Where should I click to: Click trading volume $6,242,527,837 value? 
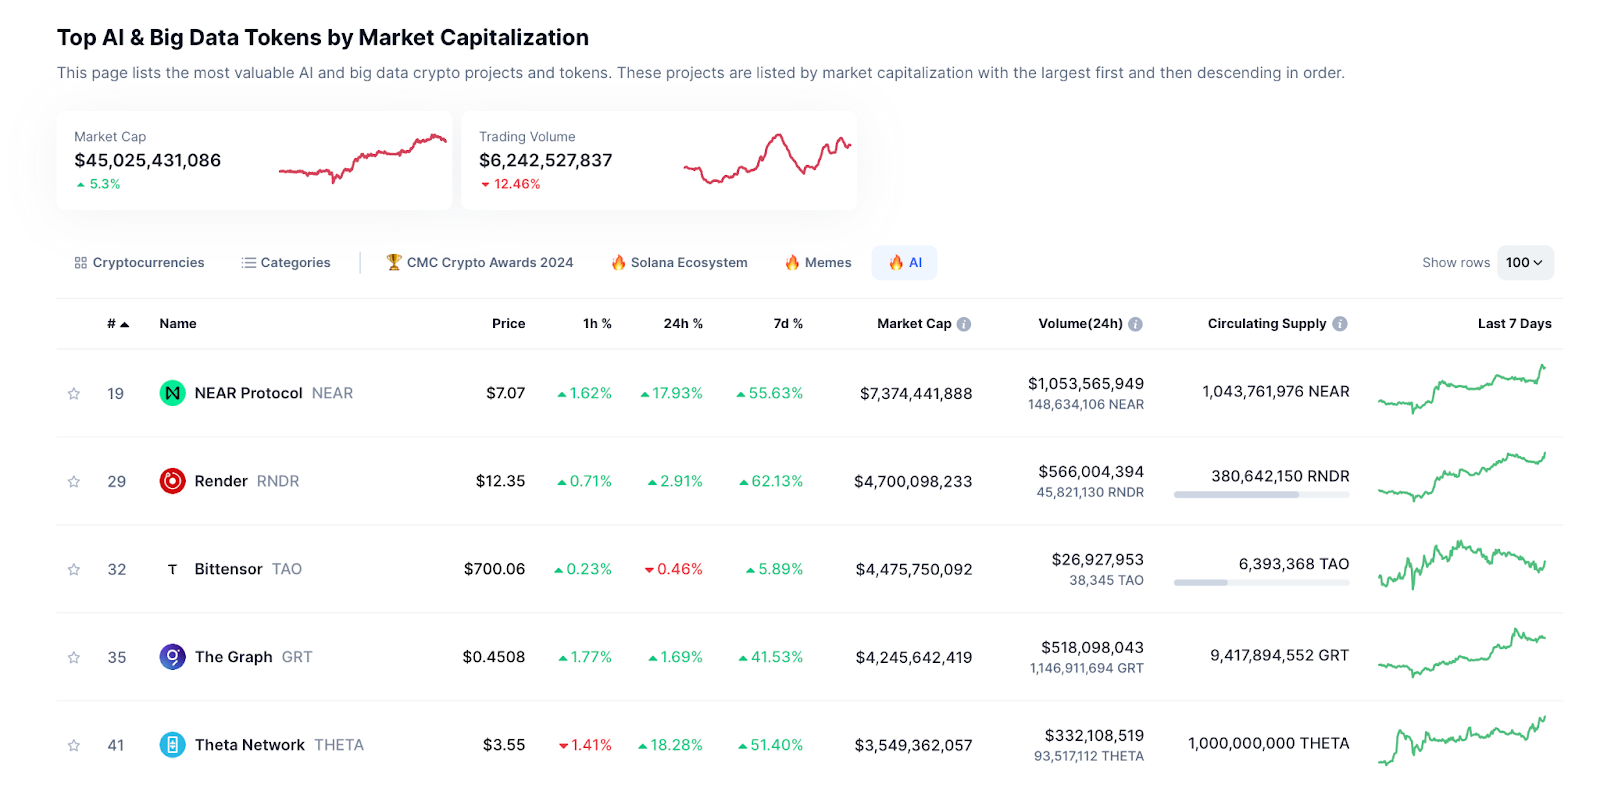[x=545, y=160]
